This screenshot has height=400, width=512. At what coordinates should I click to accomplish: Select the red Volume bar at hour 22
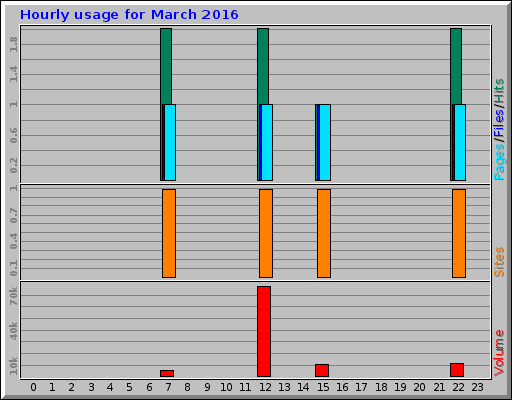click(457, 370)
